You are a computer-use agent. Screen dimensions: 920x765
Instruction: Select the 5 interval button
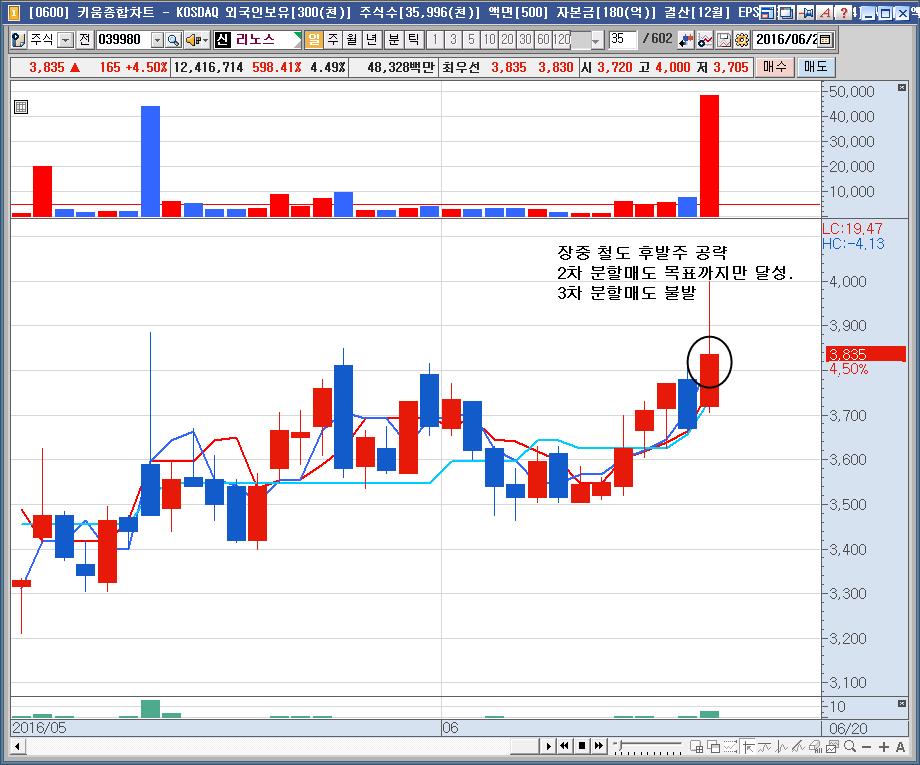click(471, 40)
